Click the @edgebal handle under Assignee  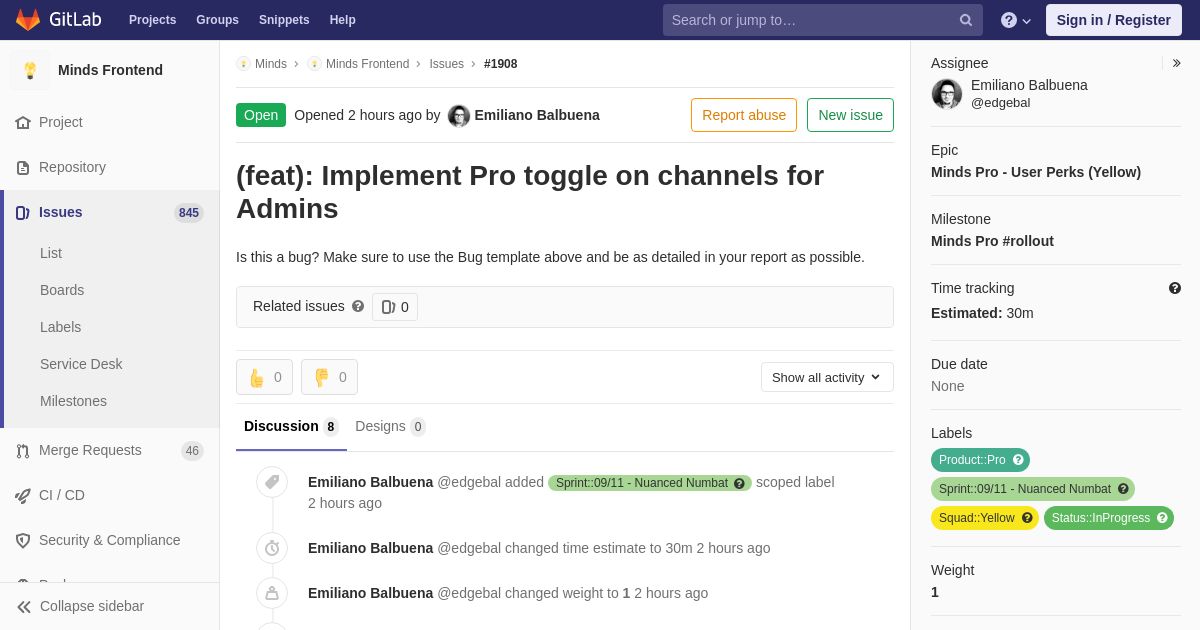click(1000, 103)
